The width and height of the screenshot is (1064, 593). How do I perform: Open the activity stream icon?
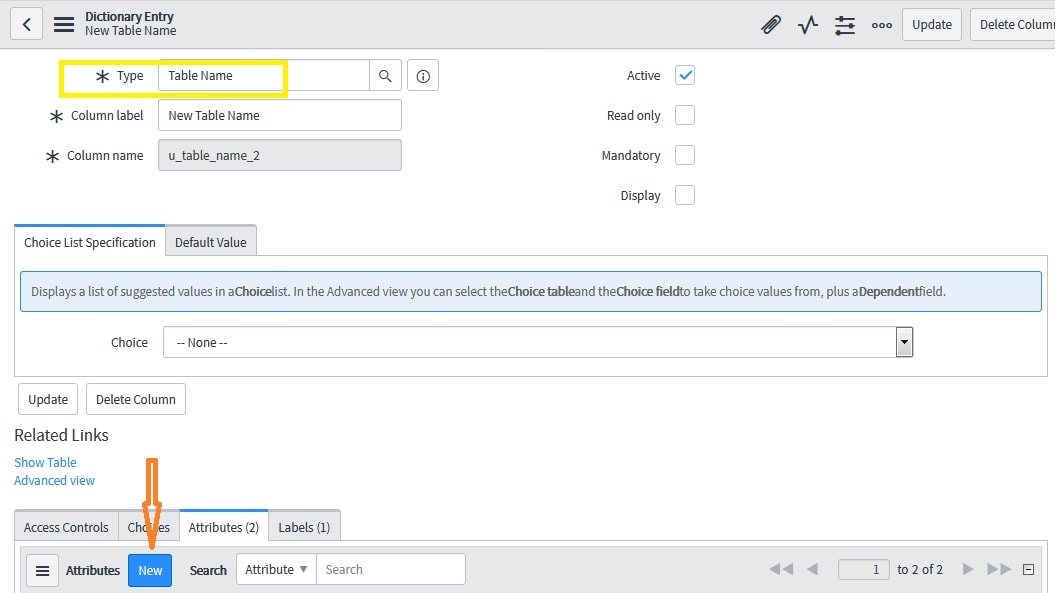click(808, 25)
